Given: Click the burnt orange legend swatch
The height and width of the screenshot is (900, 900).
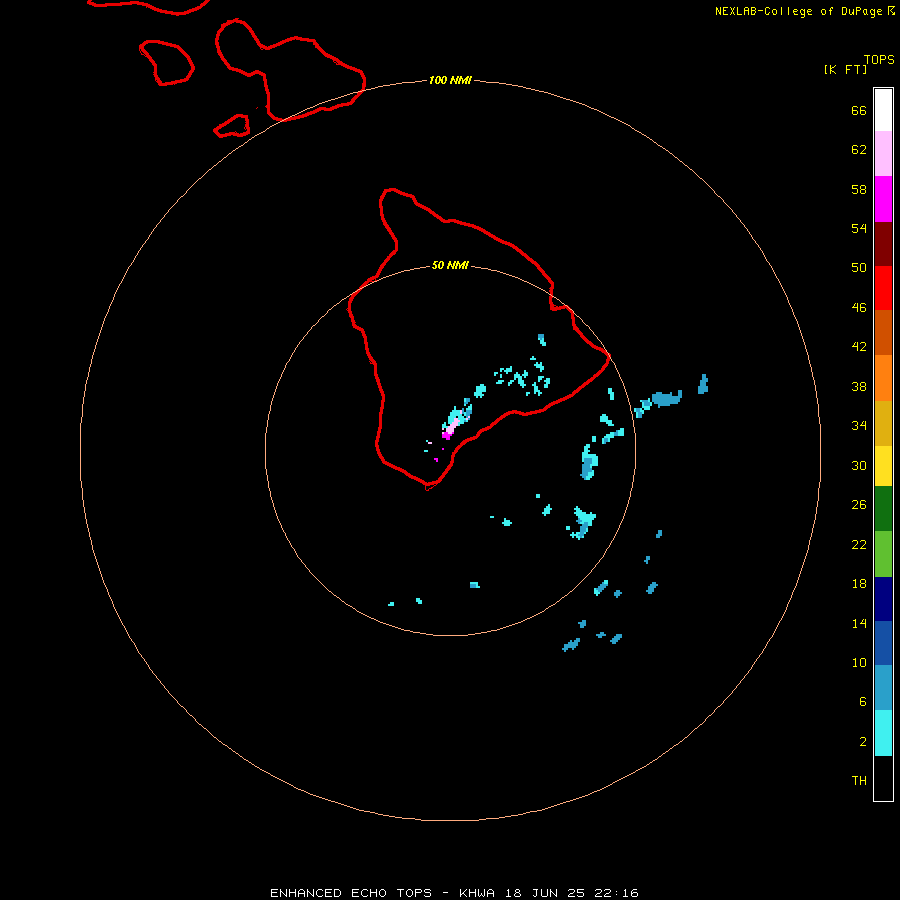Looking at the screenshot, I should coord(883,333).
